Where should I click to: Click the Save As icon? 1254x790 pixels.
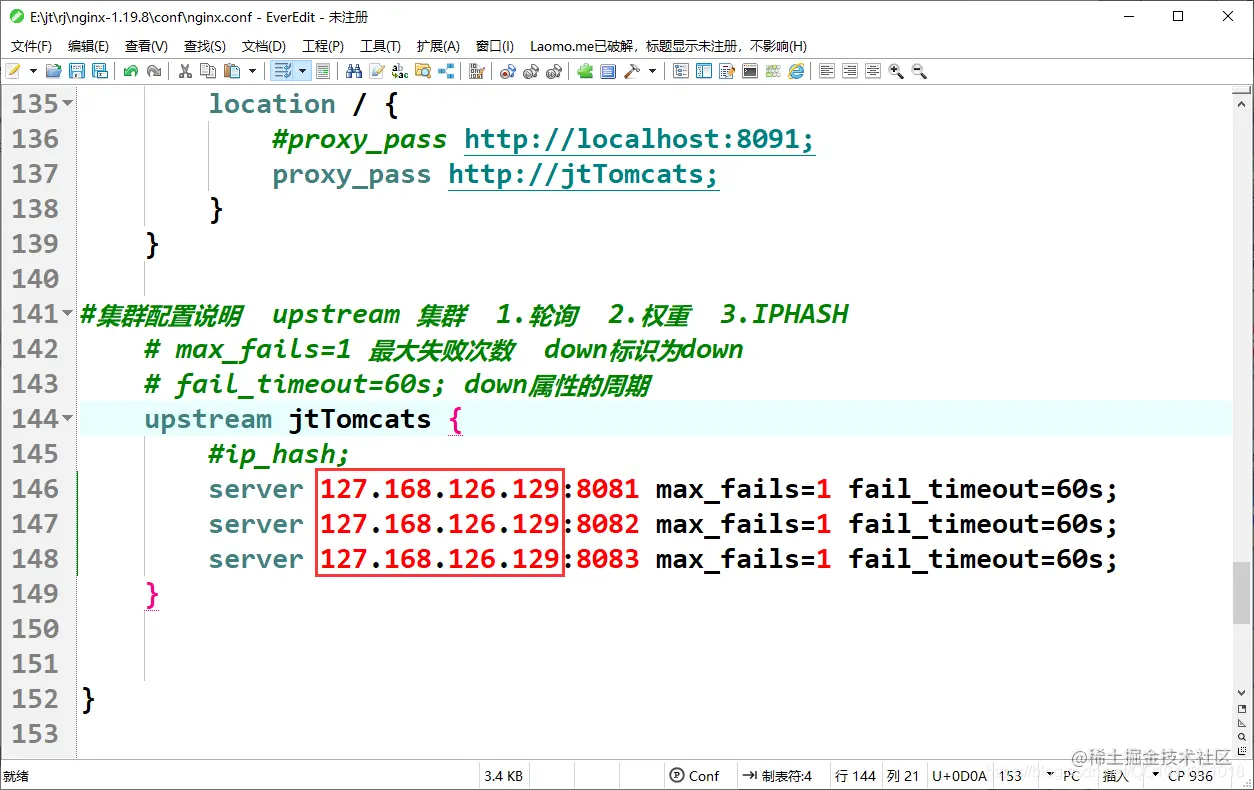[x=100, y=71]
